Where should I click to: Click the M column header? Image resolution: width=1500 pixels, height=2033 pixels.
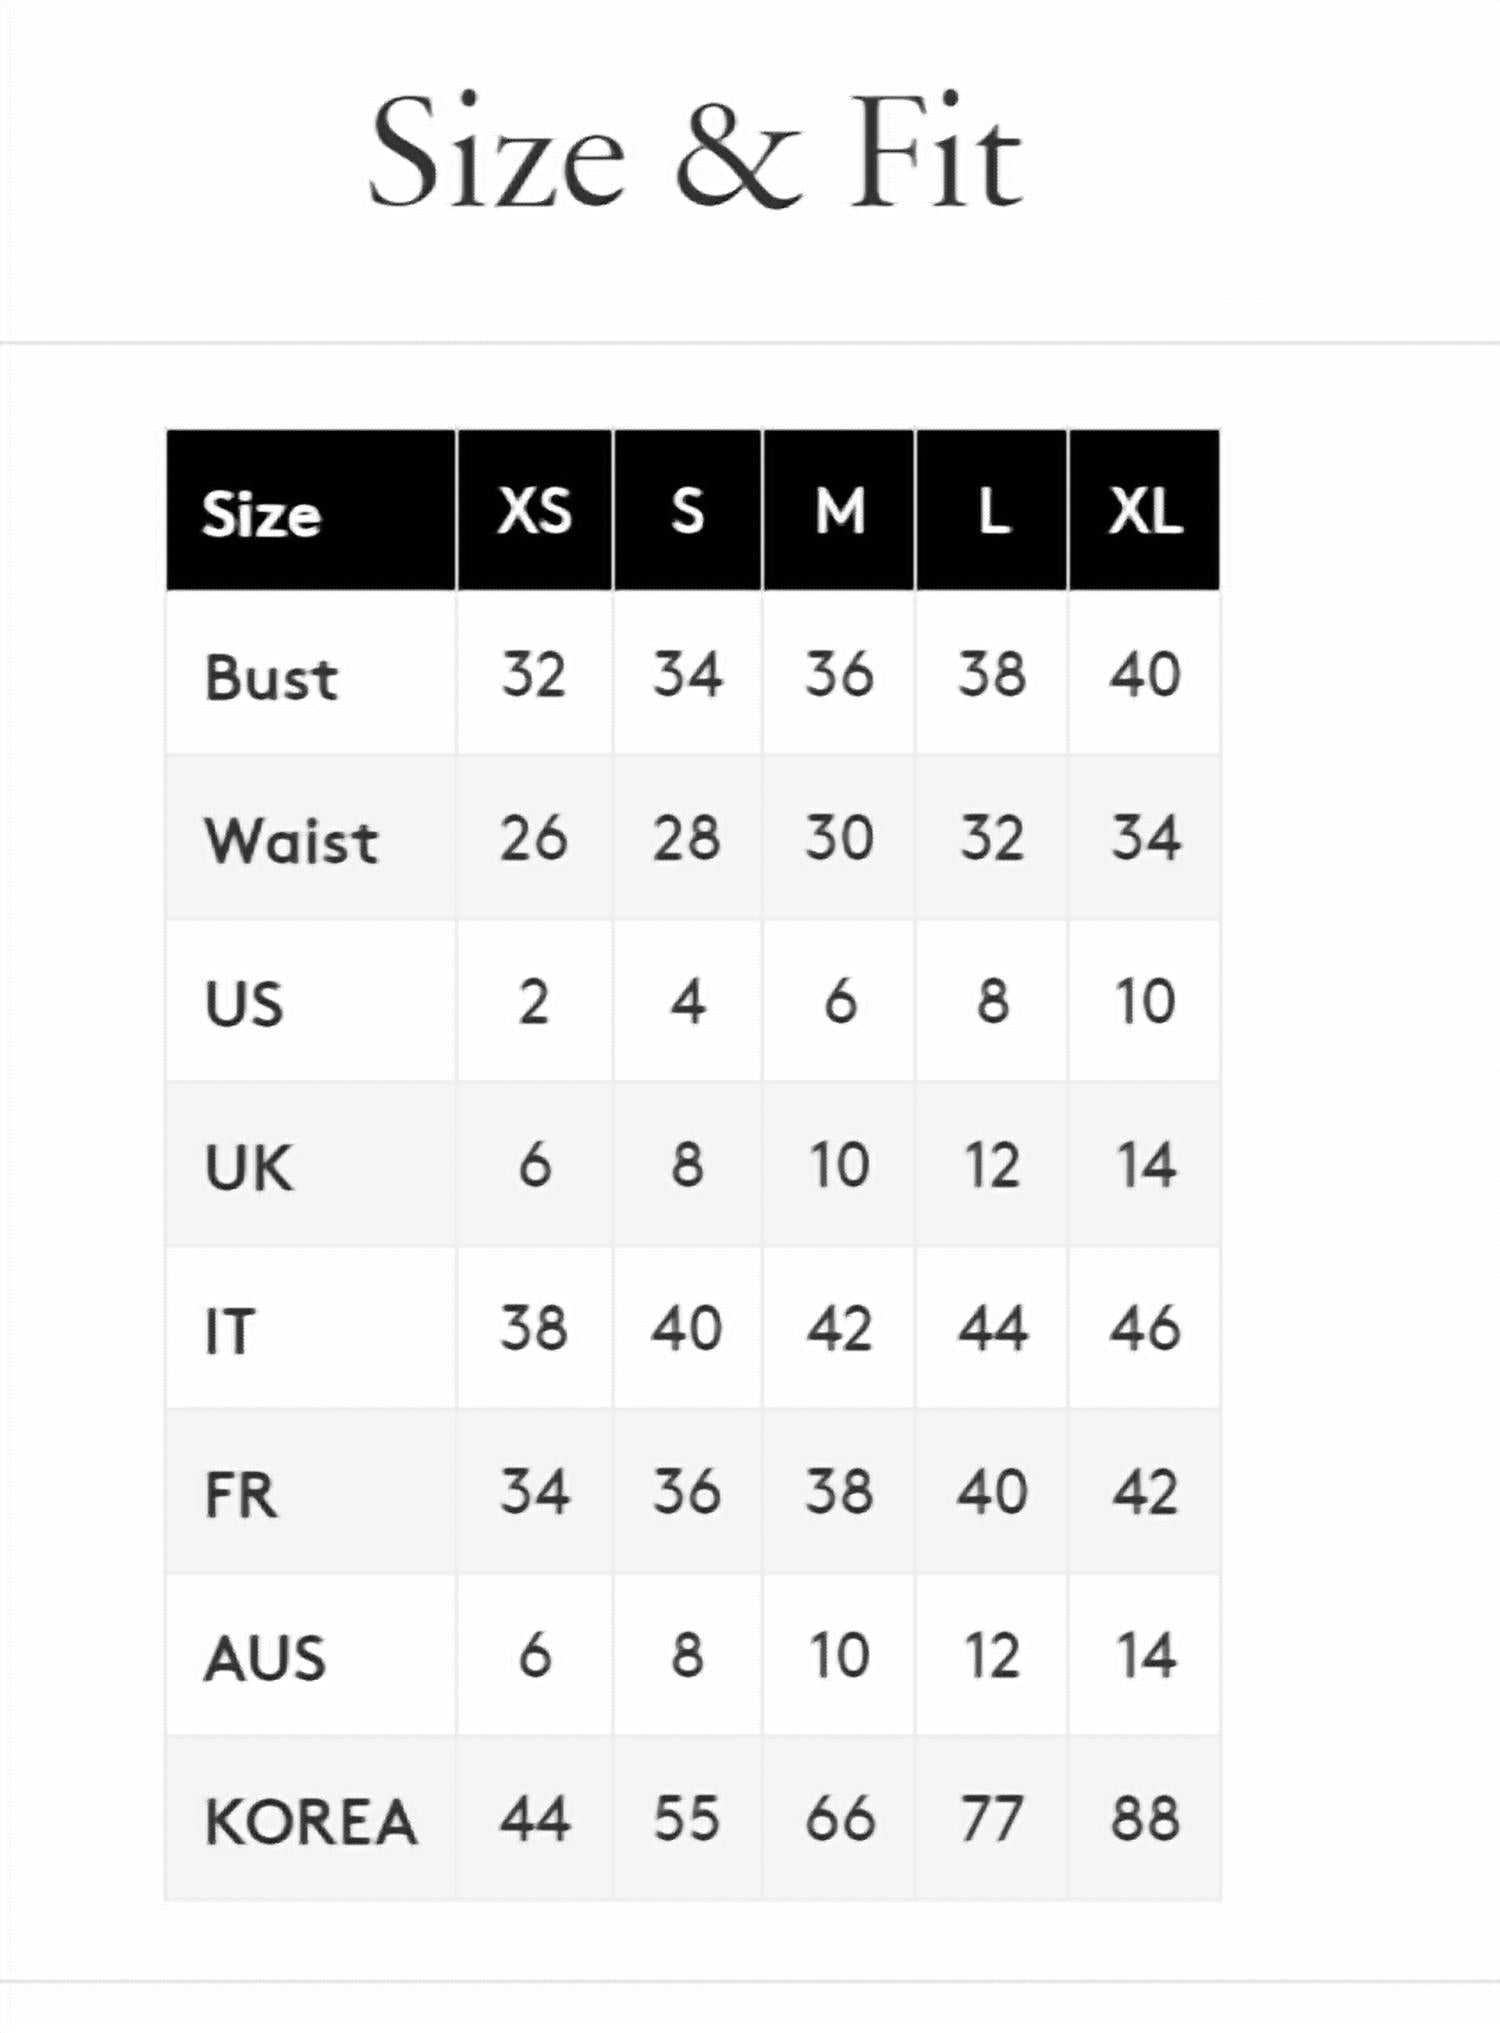coord(839,511)
